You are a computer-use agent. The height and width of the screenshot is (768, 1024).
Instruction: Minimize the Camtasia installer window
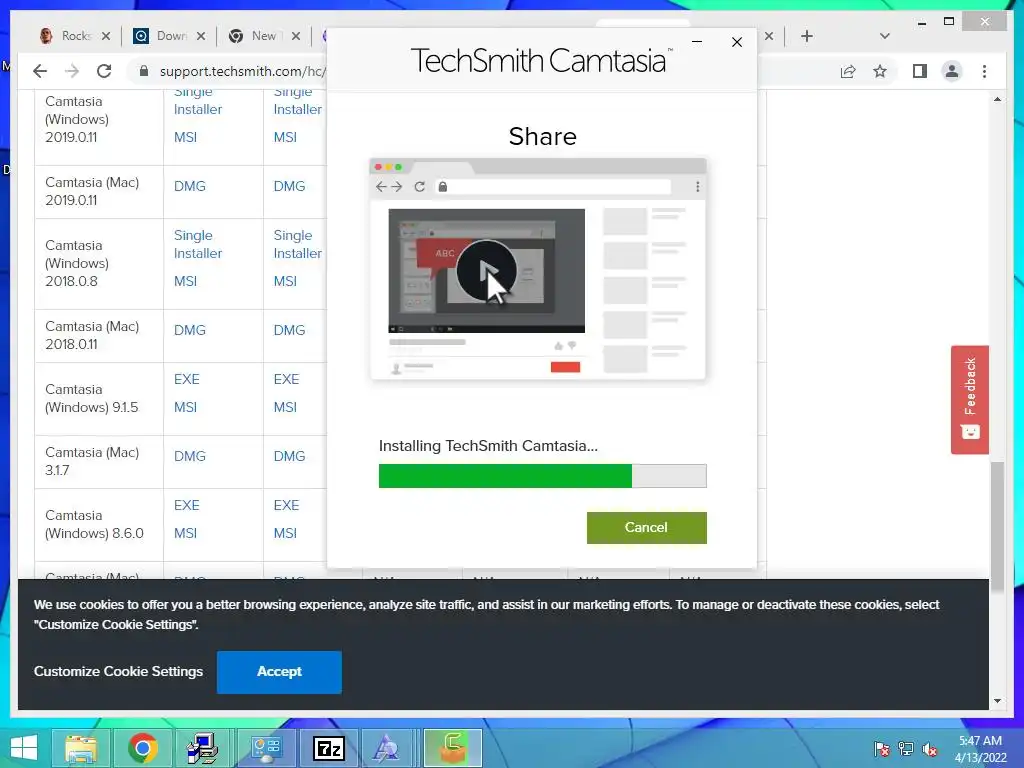click(x=697, y=42)
